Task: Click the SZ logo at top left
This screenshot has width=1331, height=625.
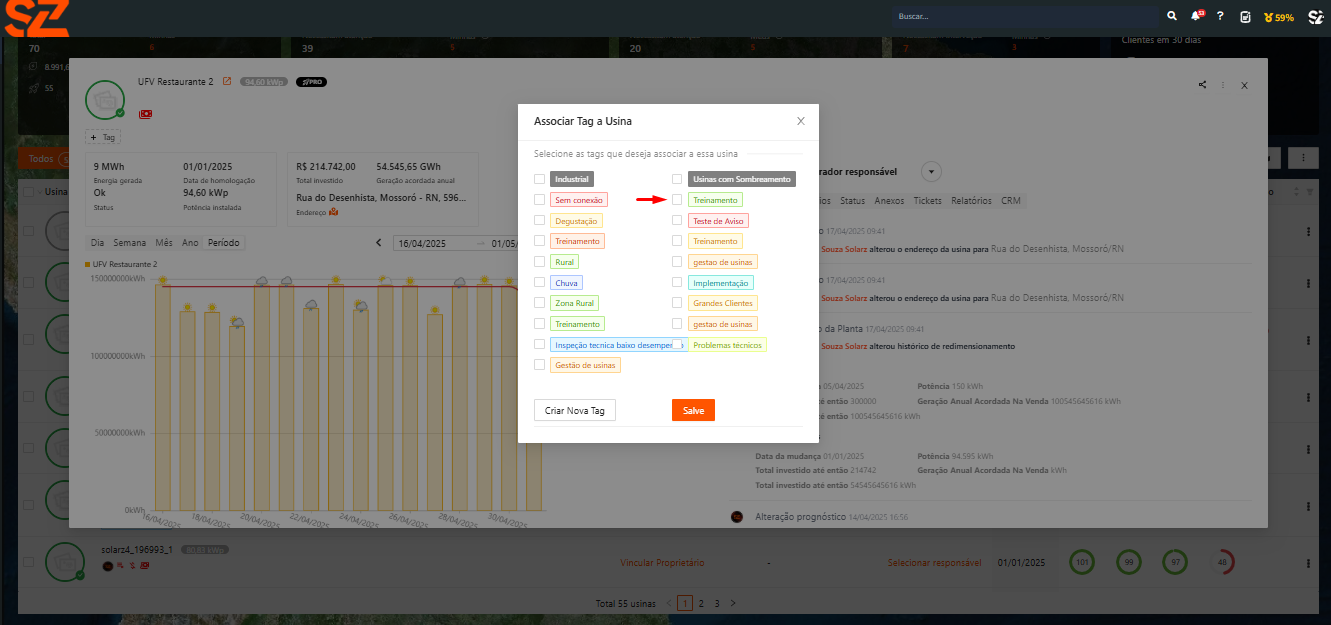Action: [x=36, y=18]
